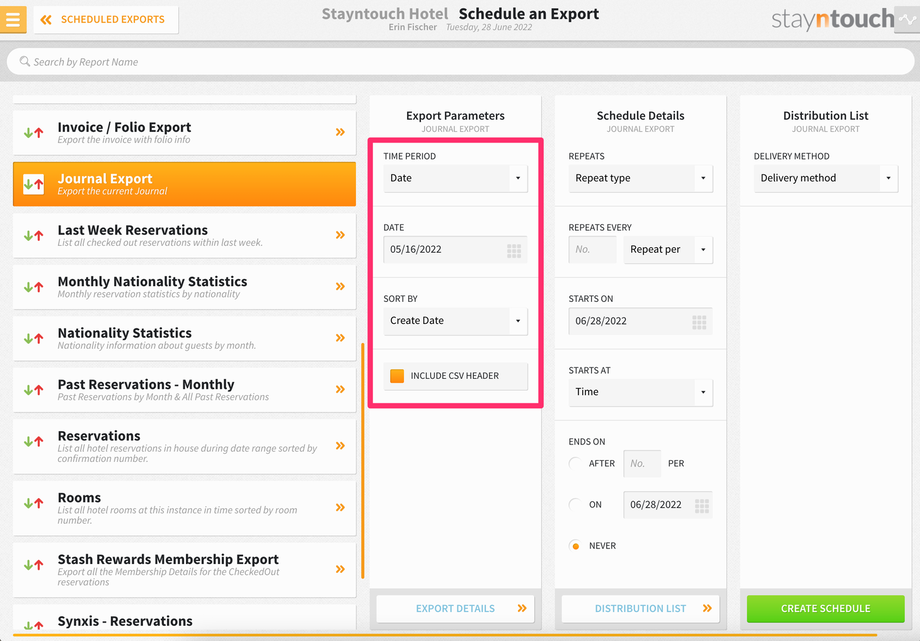Open the Time Period dropdown

click(455, 178)
